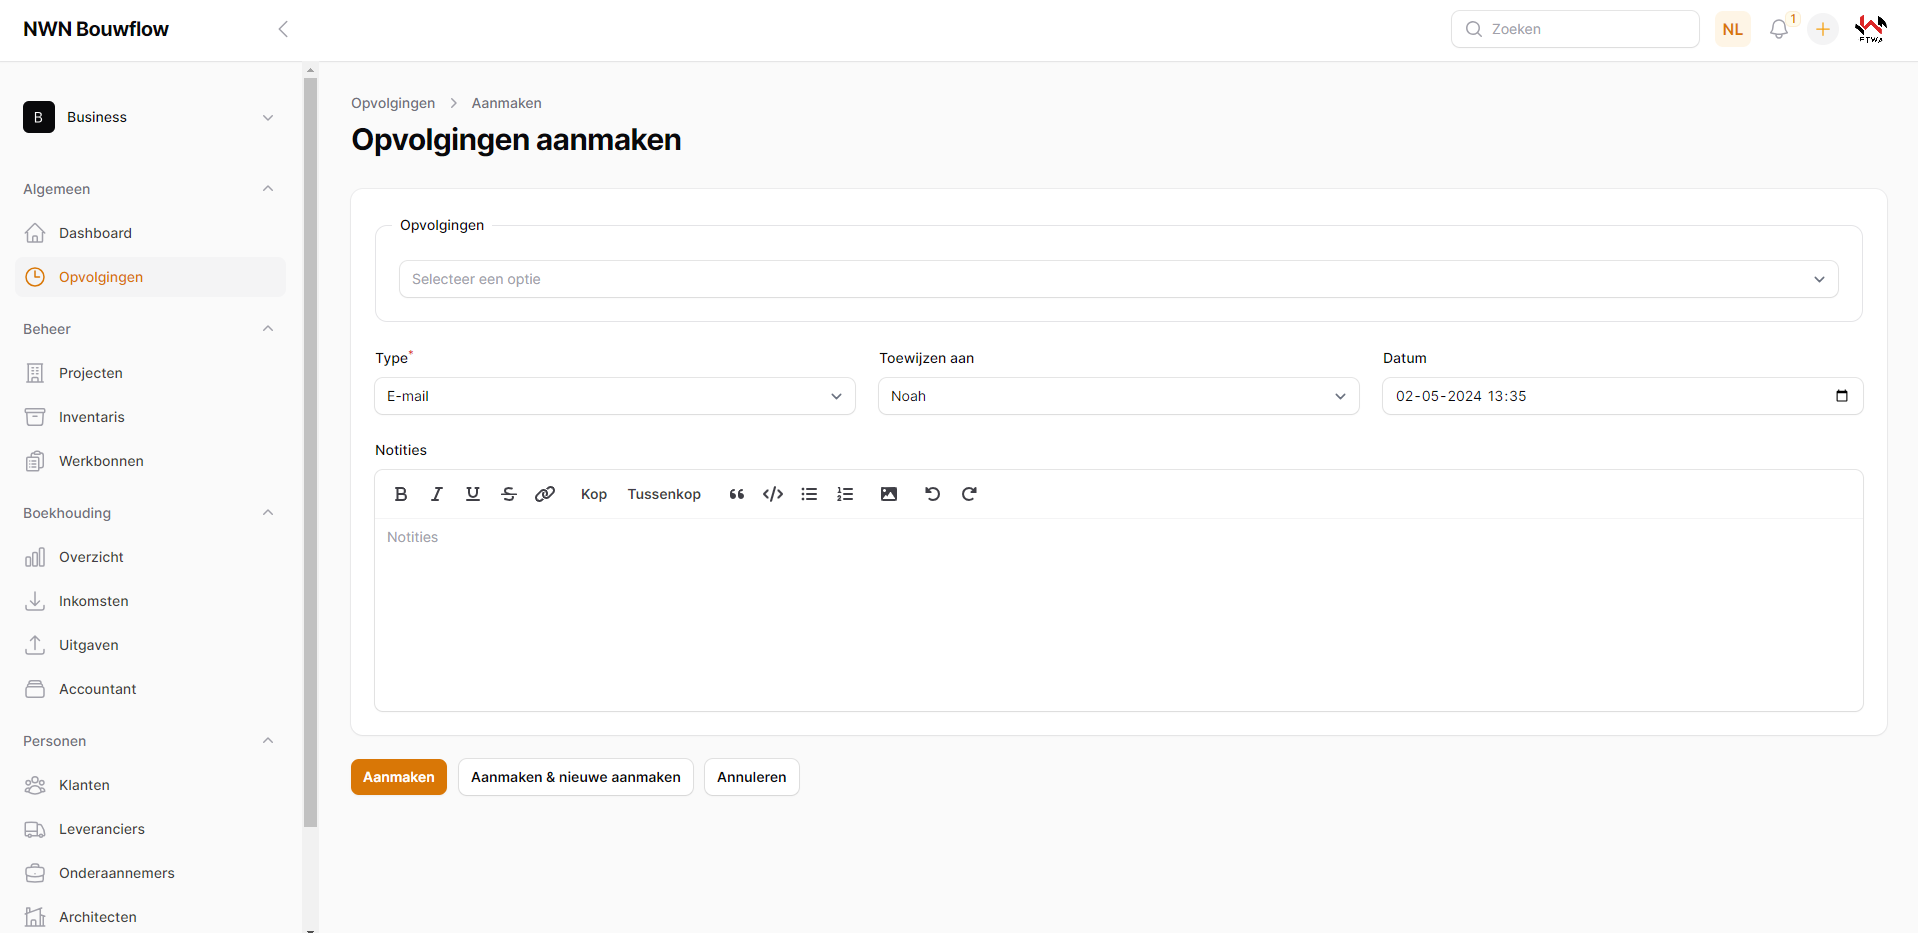Screen dimensions: 1918x933
Task: Toggle bold formatting in Notities editor
Action: pos(401,494)
